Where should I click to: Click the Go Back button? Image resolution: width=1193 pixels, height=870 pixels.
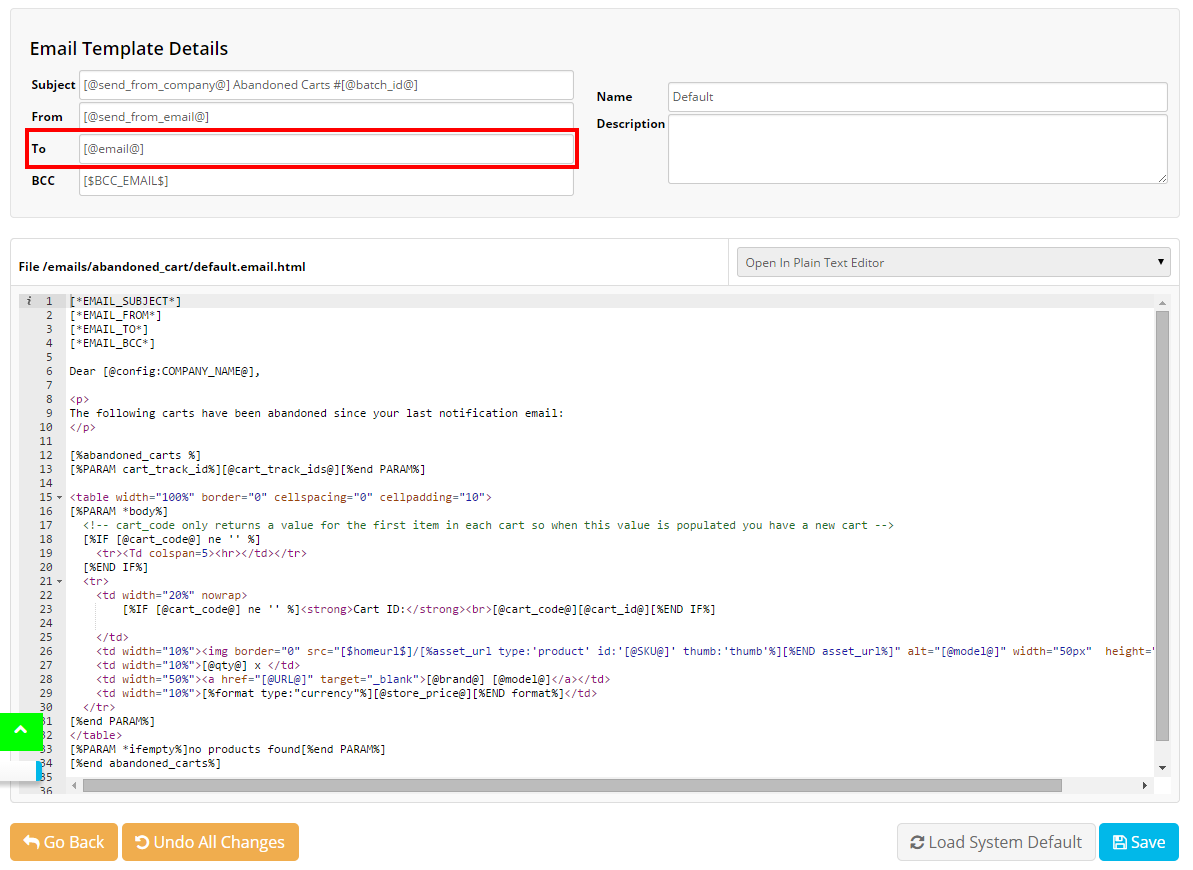(x=64, y=842)
